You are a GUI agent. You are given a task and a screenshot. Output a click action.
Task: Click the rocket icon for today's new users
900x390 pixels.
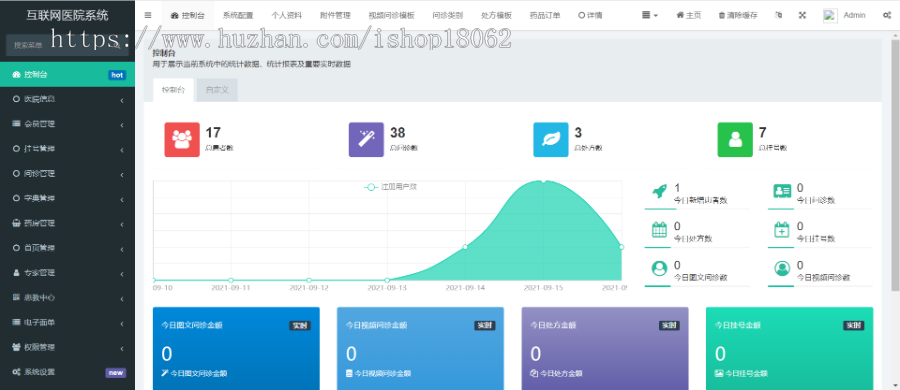click(659, 191)
